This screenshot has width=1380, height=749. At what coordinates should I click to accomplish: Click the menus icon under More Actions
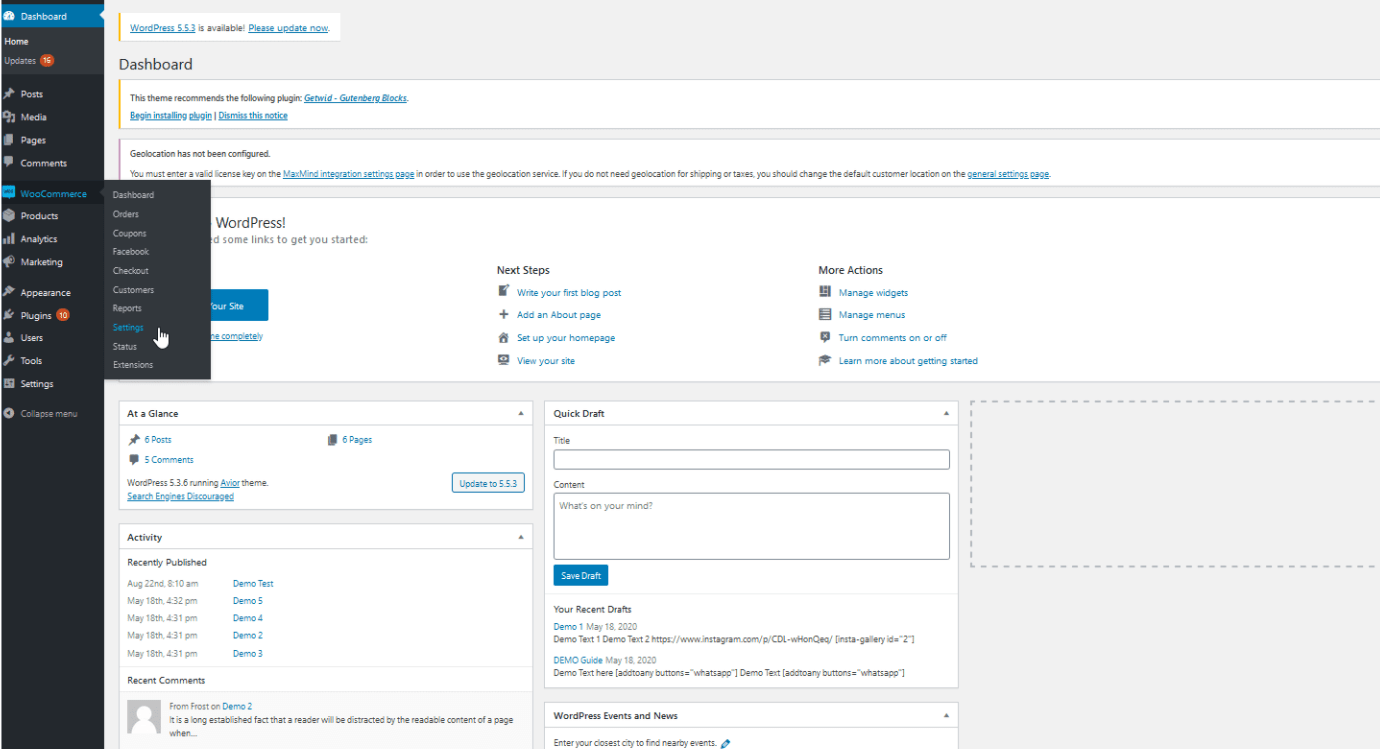tap(825, 314)
